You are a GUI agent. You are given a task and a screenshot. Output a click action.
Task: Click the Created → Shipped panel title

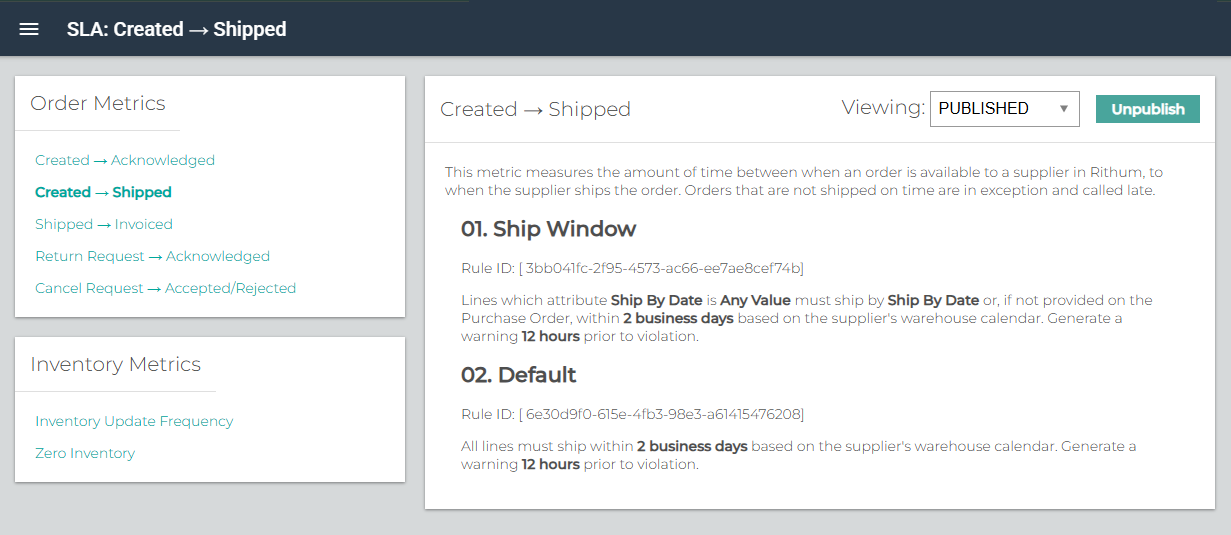[x=535, y=109]
